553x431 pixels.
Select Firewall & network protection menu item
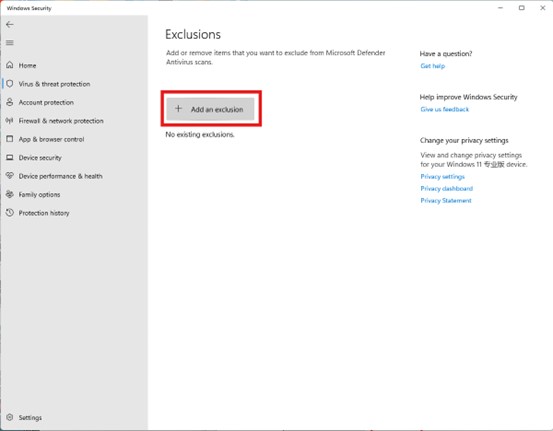(x=55, y=121)
